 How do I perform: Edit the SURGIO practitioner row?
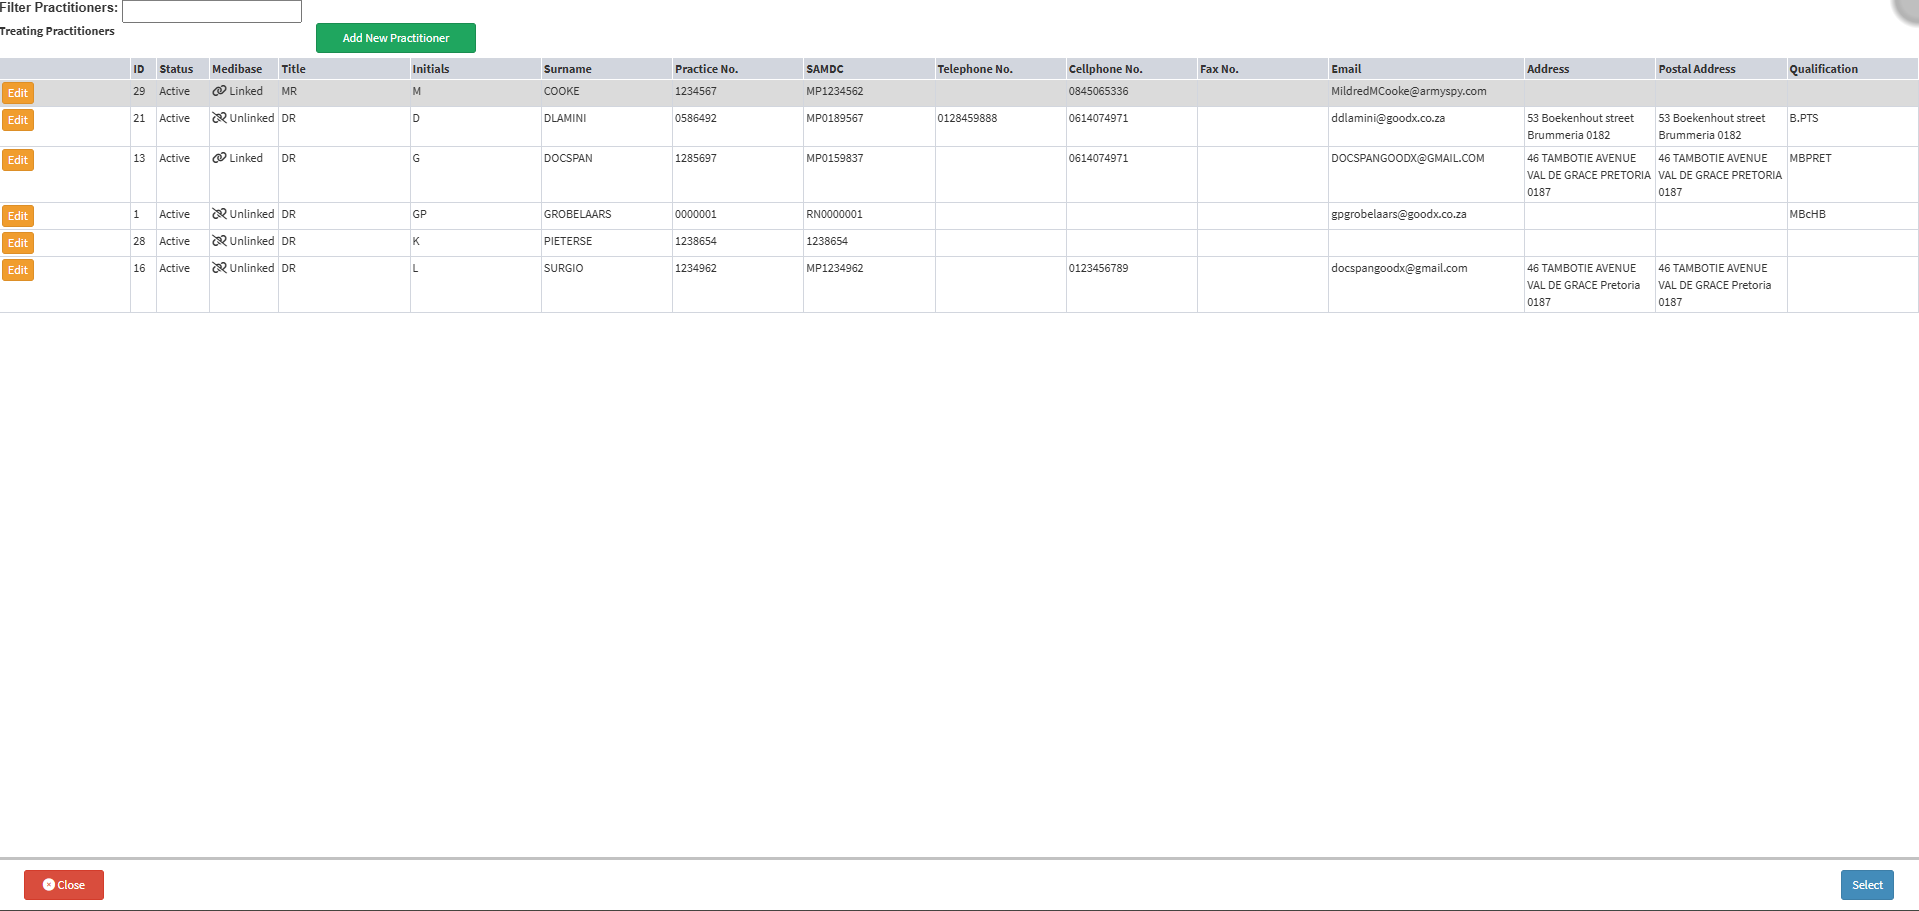click(x=18, y=270)
